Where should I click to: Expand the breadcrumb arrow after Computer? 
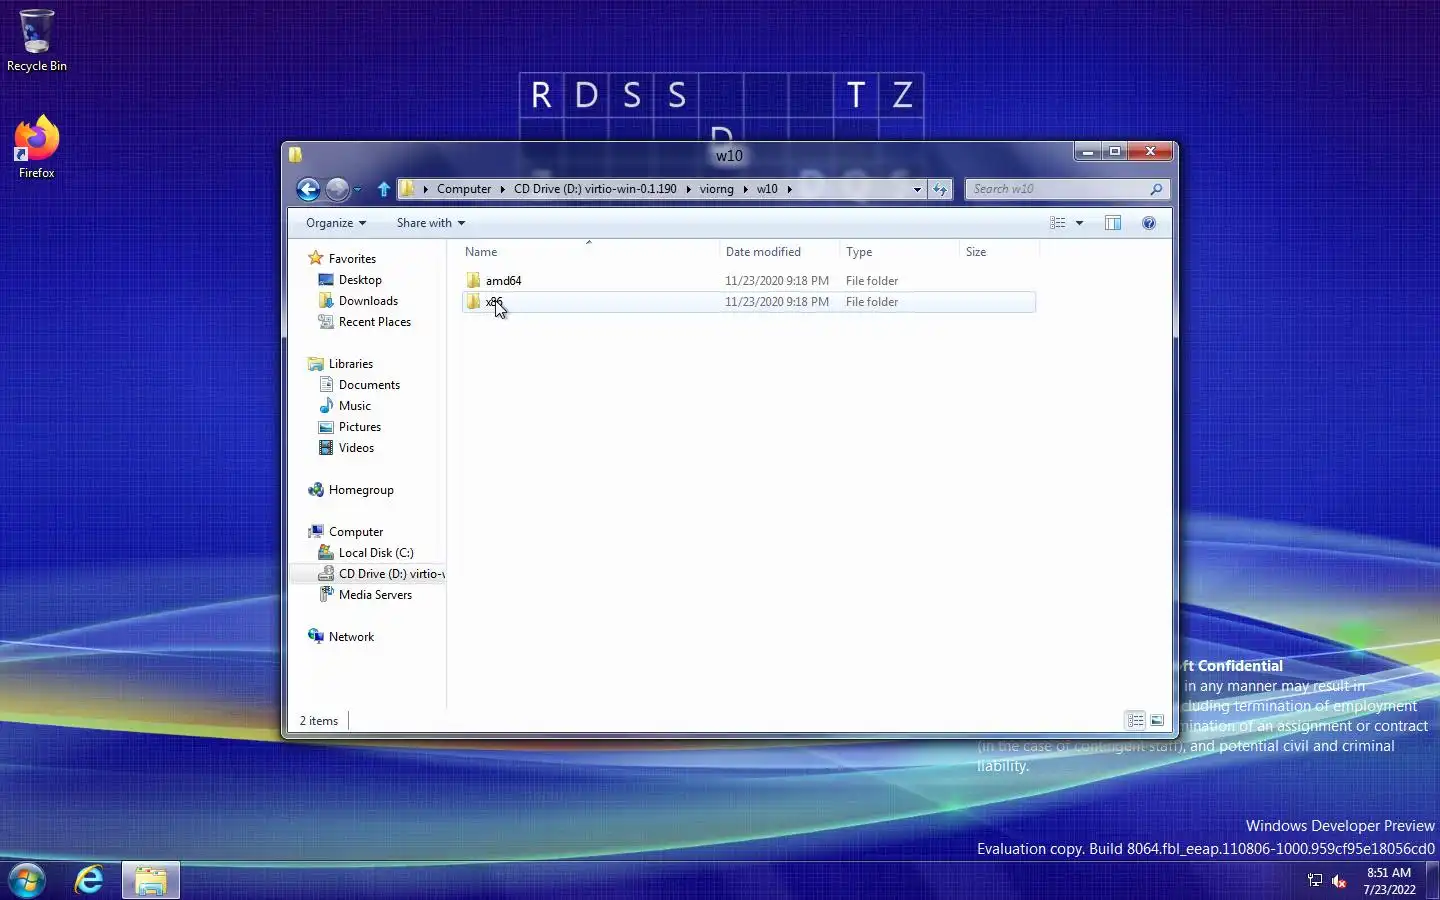tap(503, 189)
